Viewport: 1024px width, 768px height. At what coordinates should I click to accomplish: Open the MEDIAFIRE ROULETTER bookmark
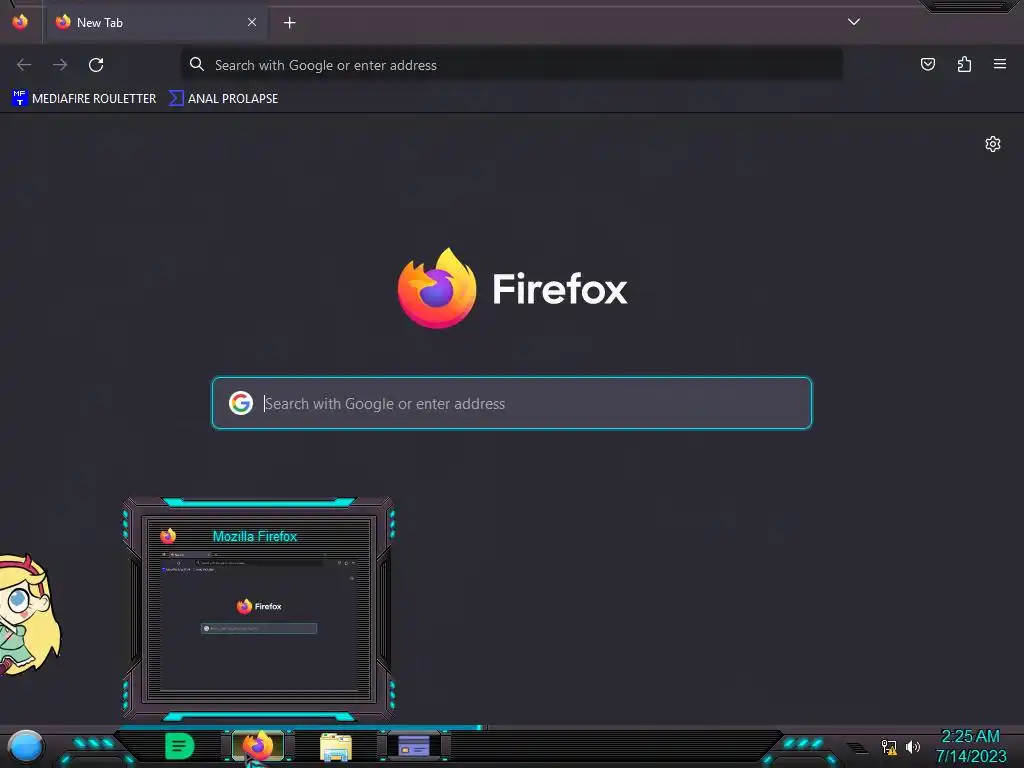point(84,99)
